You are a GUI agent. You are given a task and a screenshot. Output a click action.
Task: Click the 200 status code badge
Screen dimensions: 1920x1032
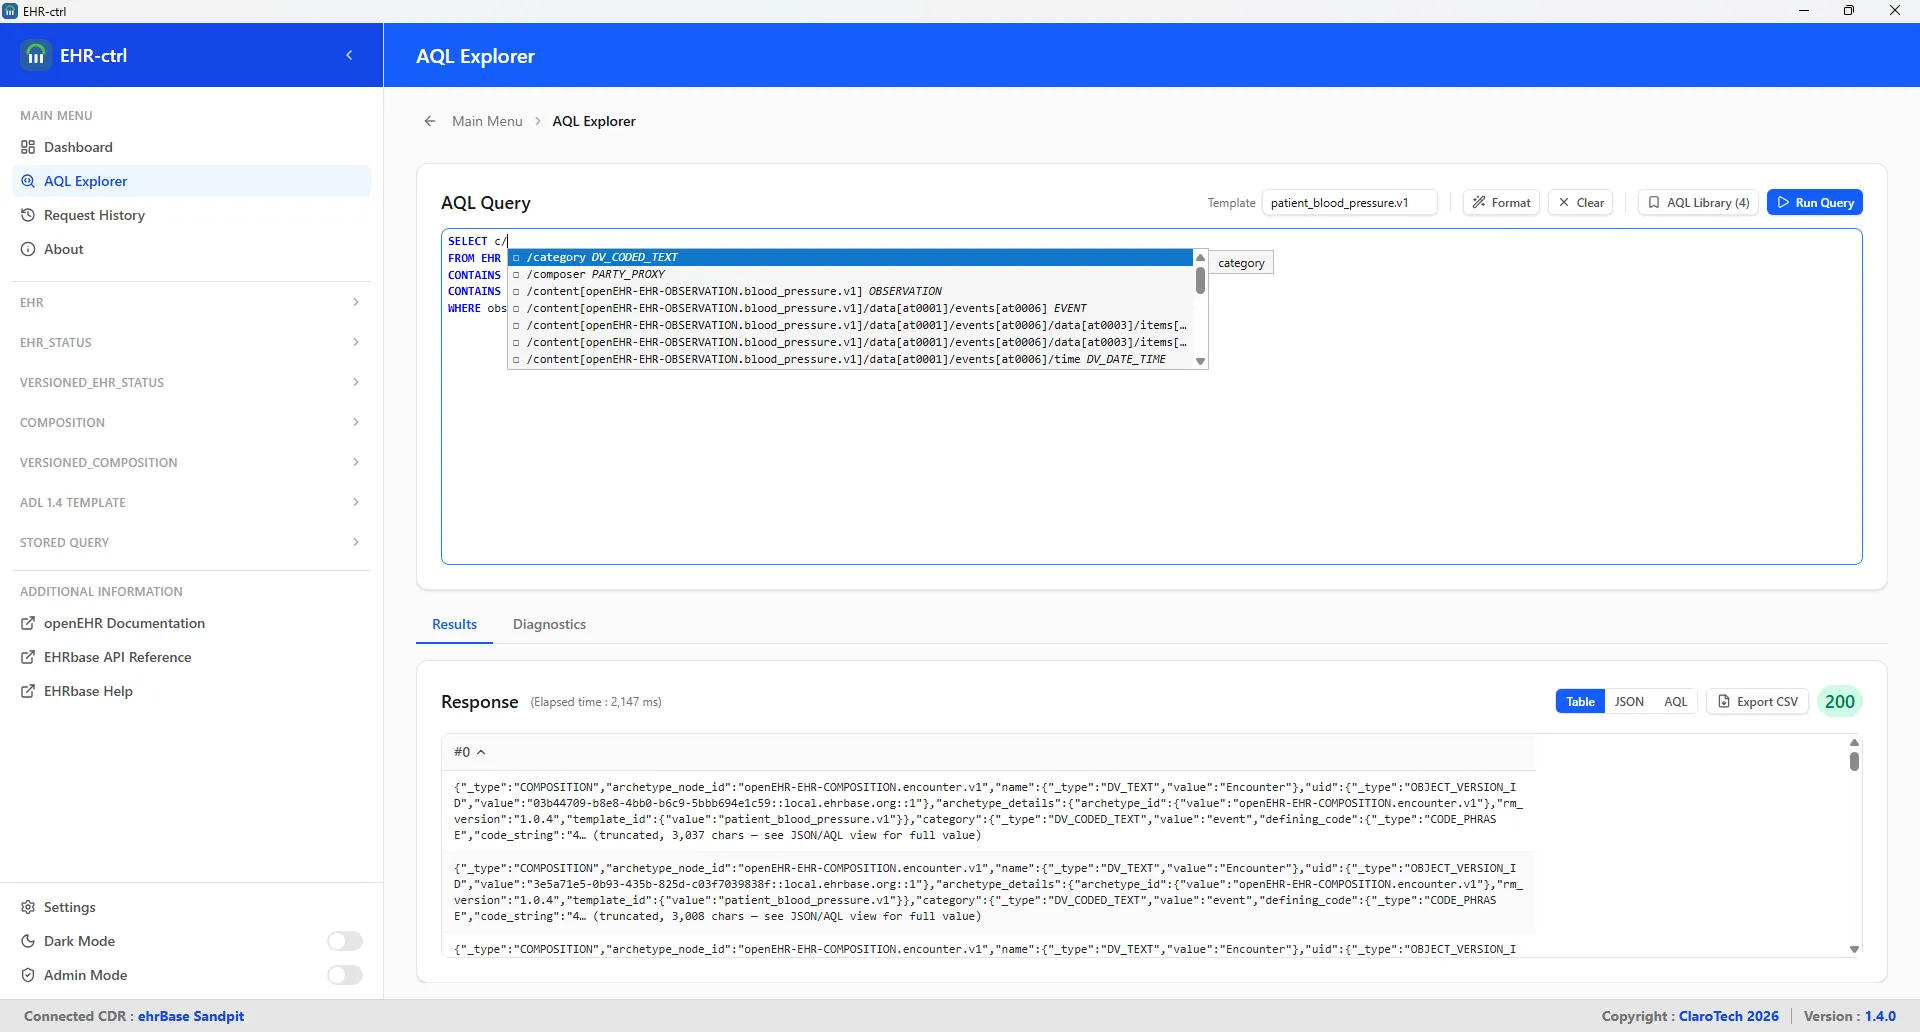[1839, 701]
